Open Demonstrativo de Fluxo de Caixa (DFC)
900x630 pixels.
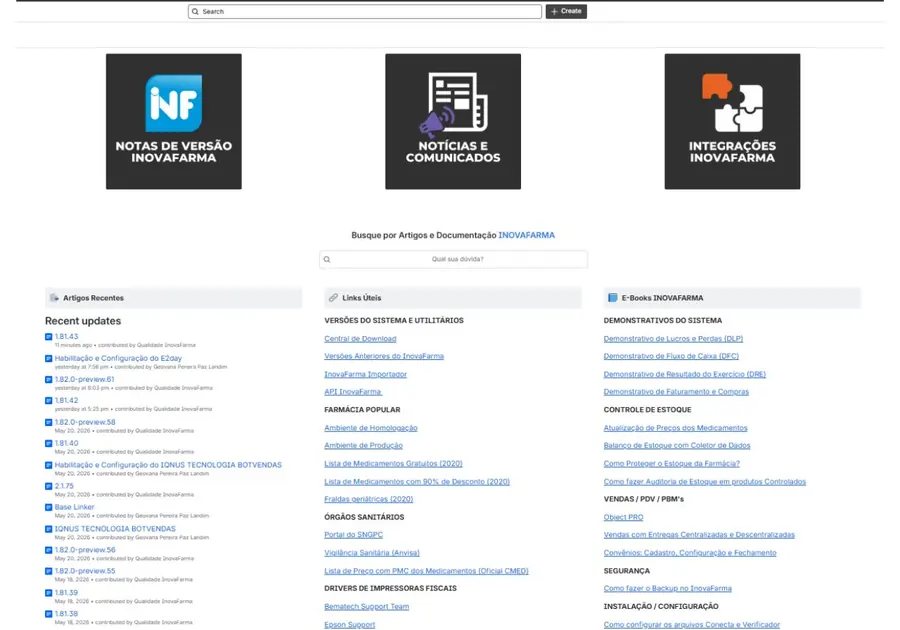[671, 356]
